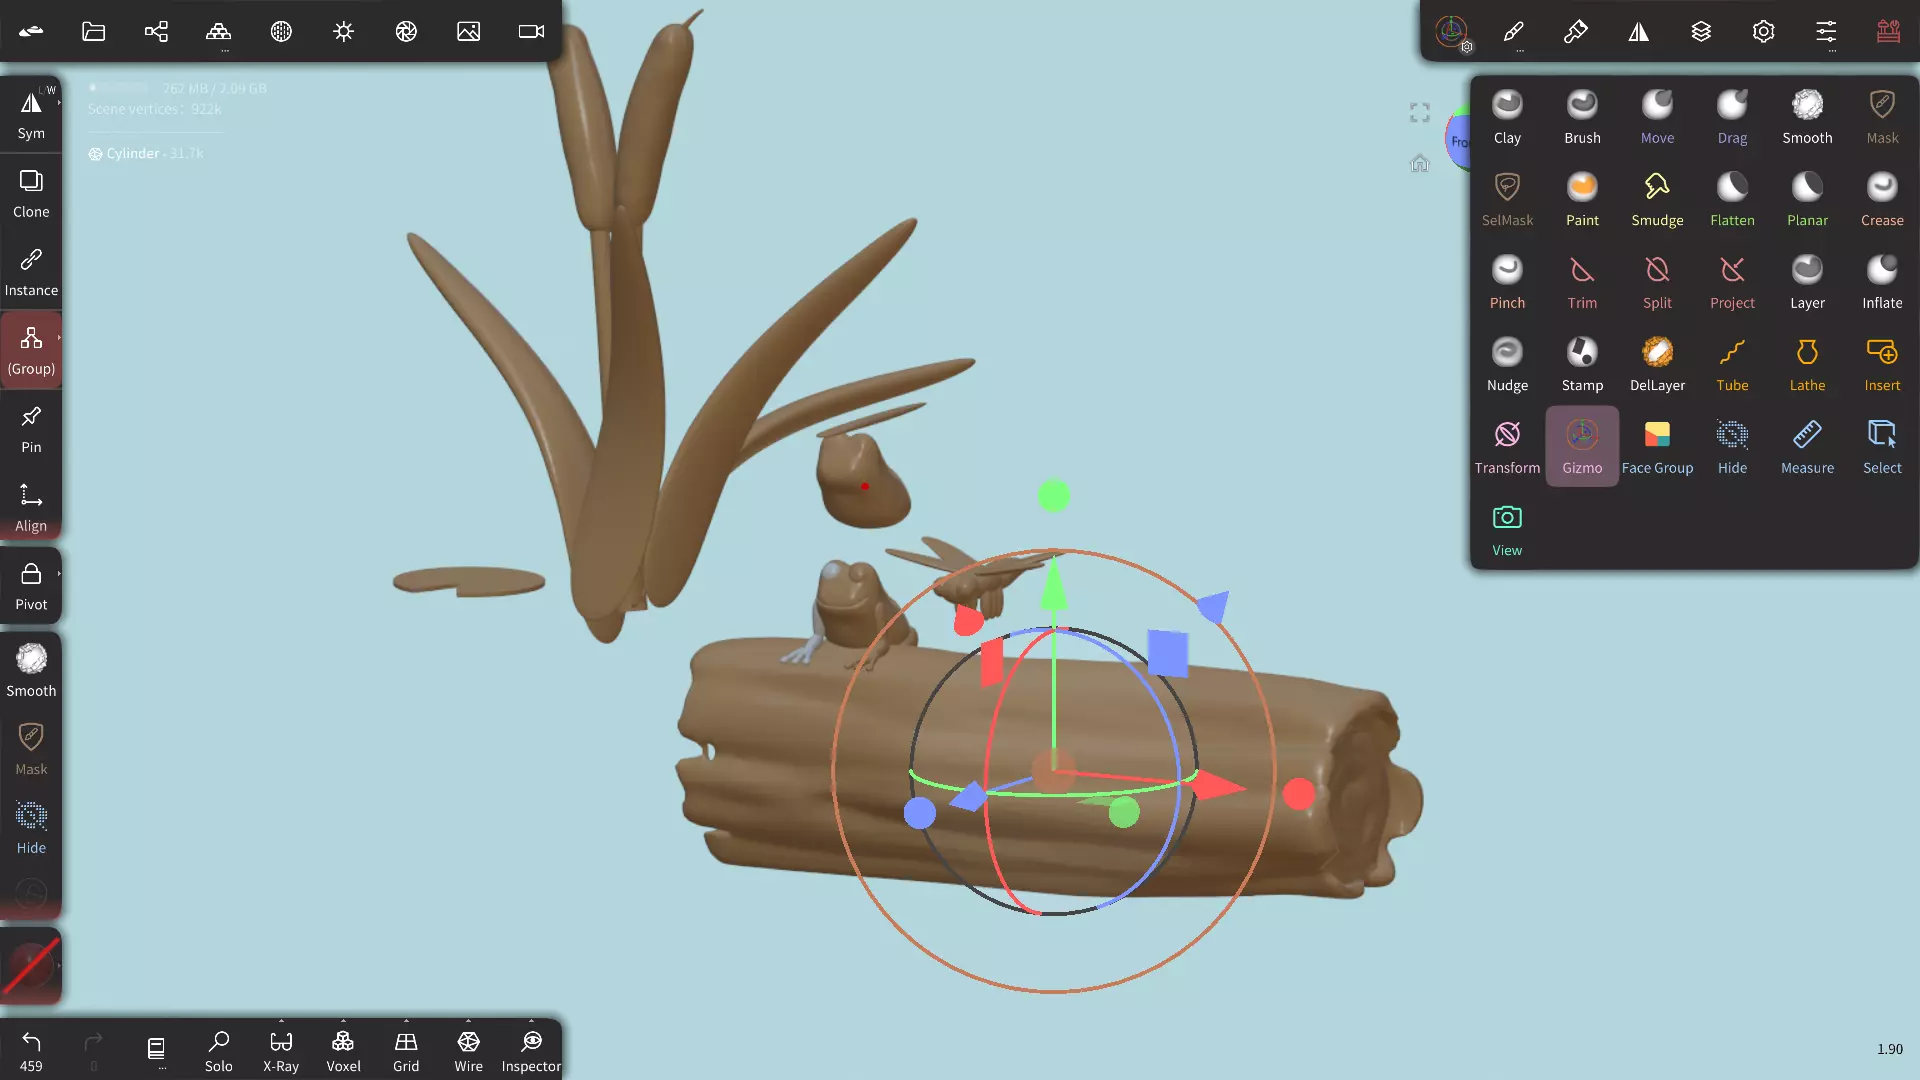
Task: Select the Split tool
Action: [x=1657, y=282]
